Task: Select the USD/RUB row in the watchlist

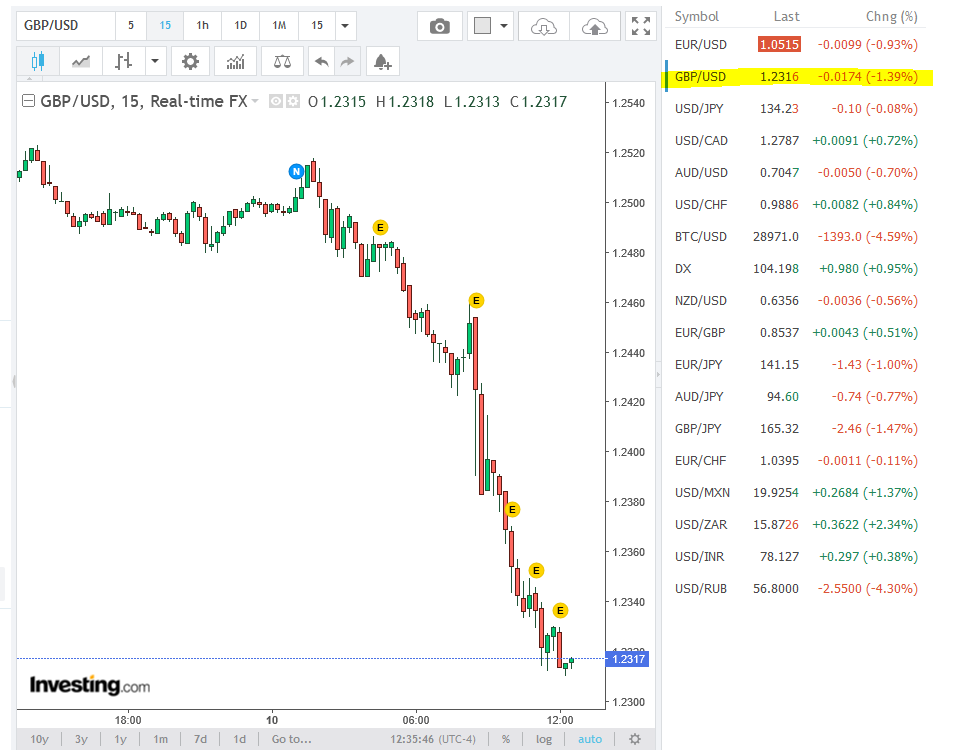Action: tap(796, 589)
